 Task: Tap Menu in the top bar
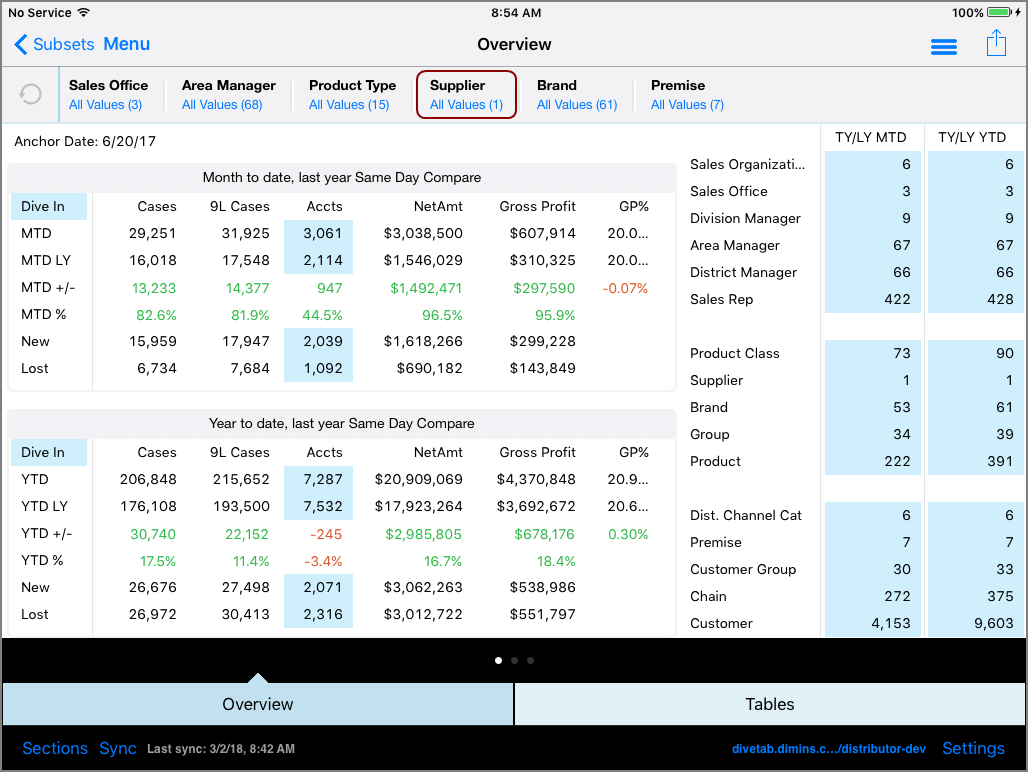tap(126, 45)
